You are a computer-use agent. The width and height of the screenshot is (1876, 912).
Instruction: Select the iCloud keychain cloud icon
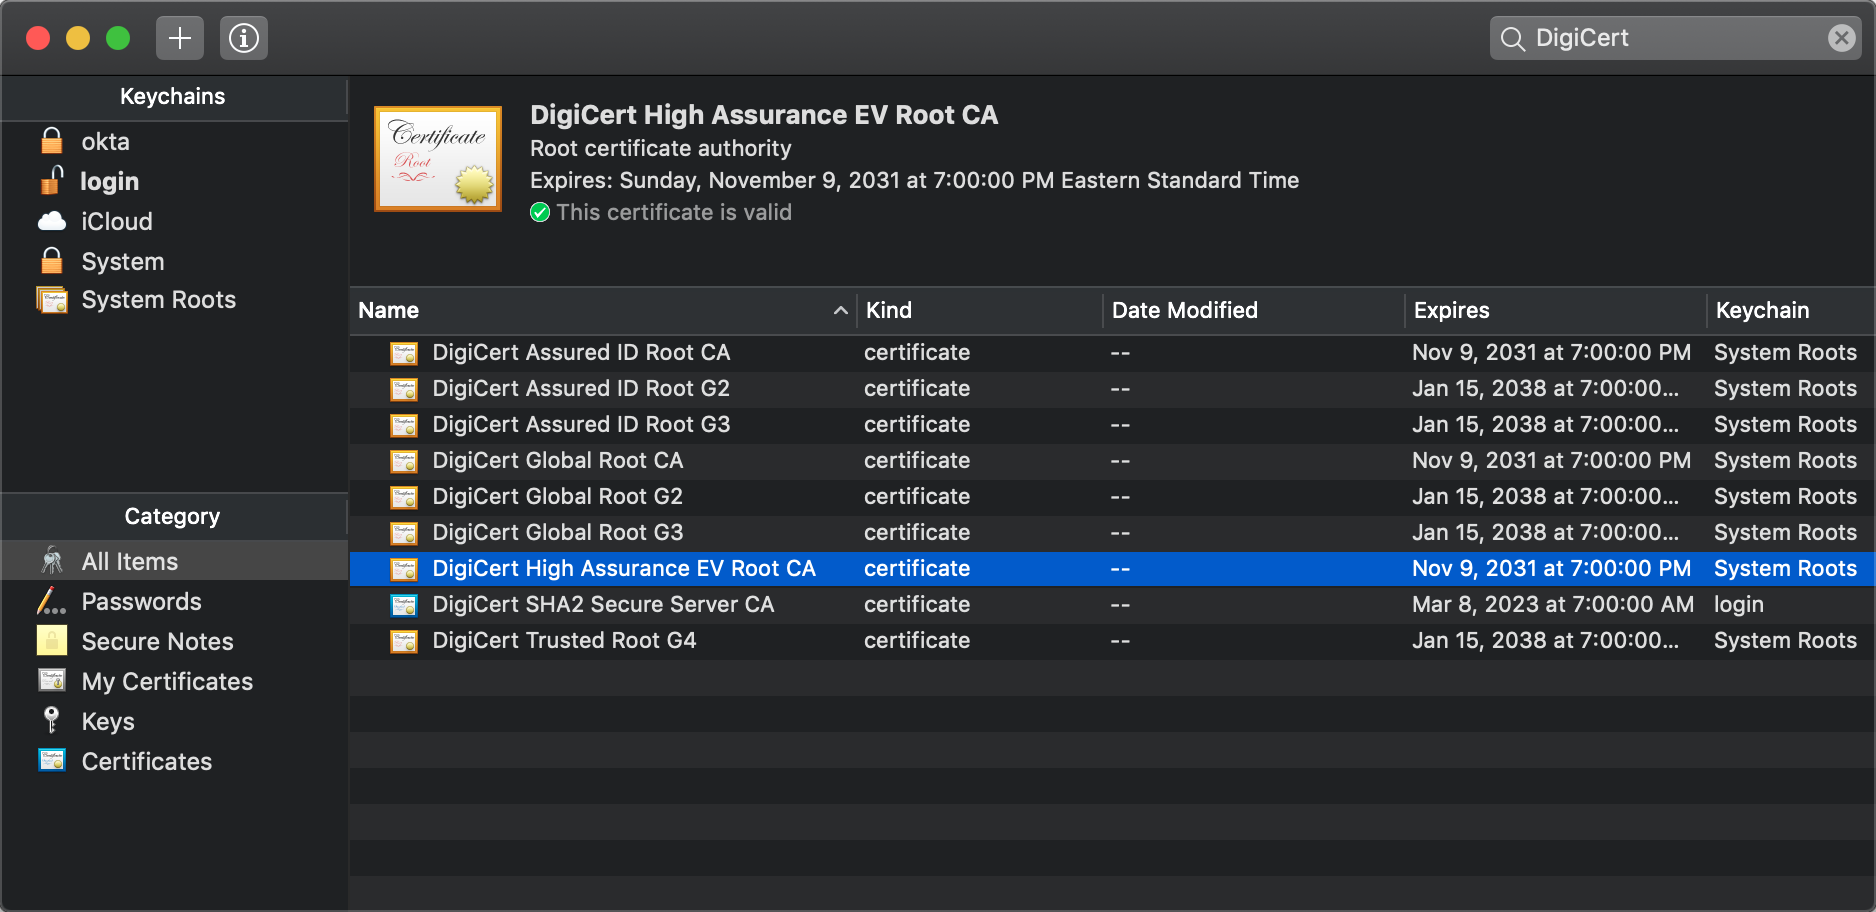52,221
